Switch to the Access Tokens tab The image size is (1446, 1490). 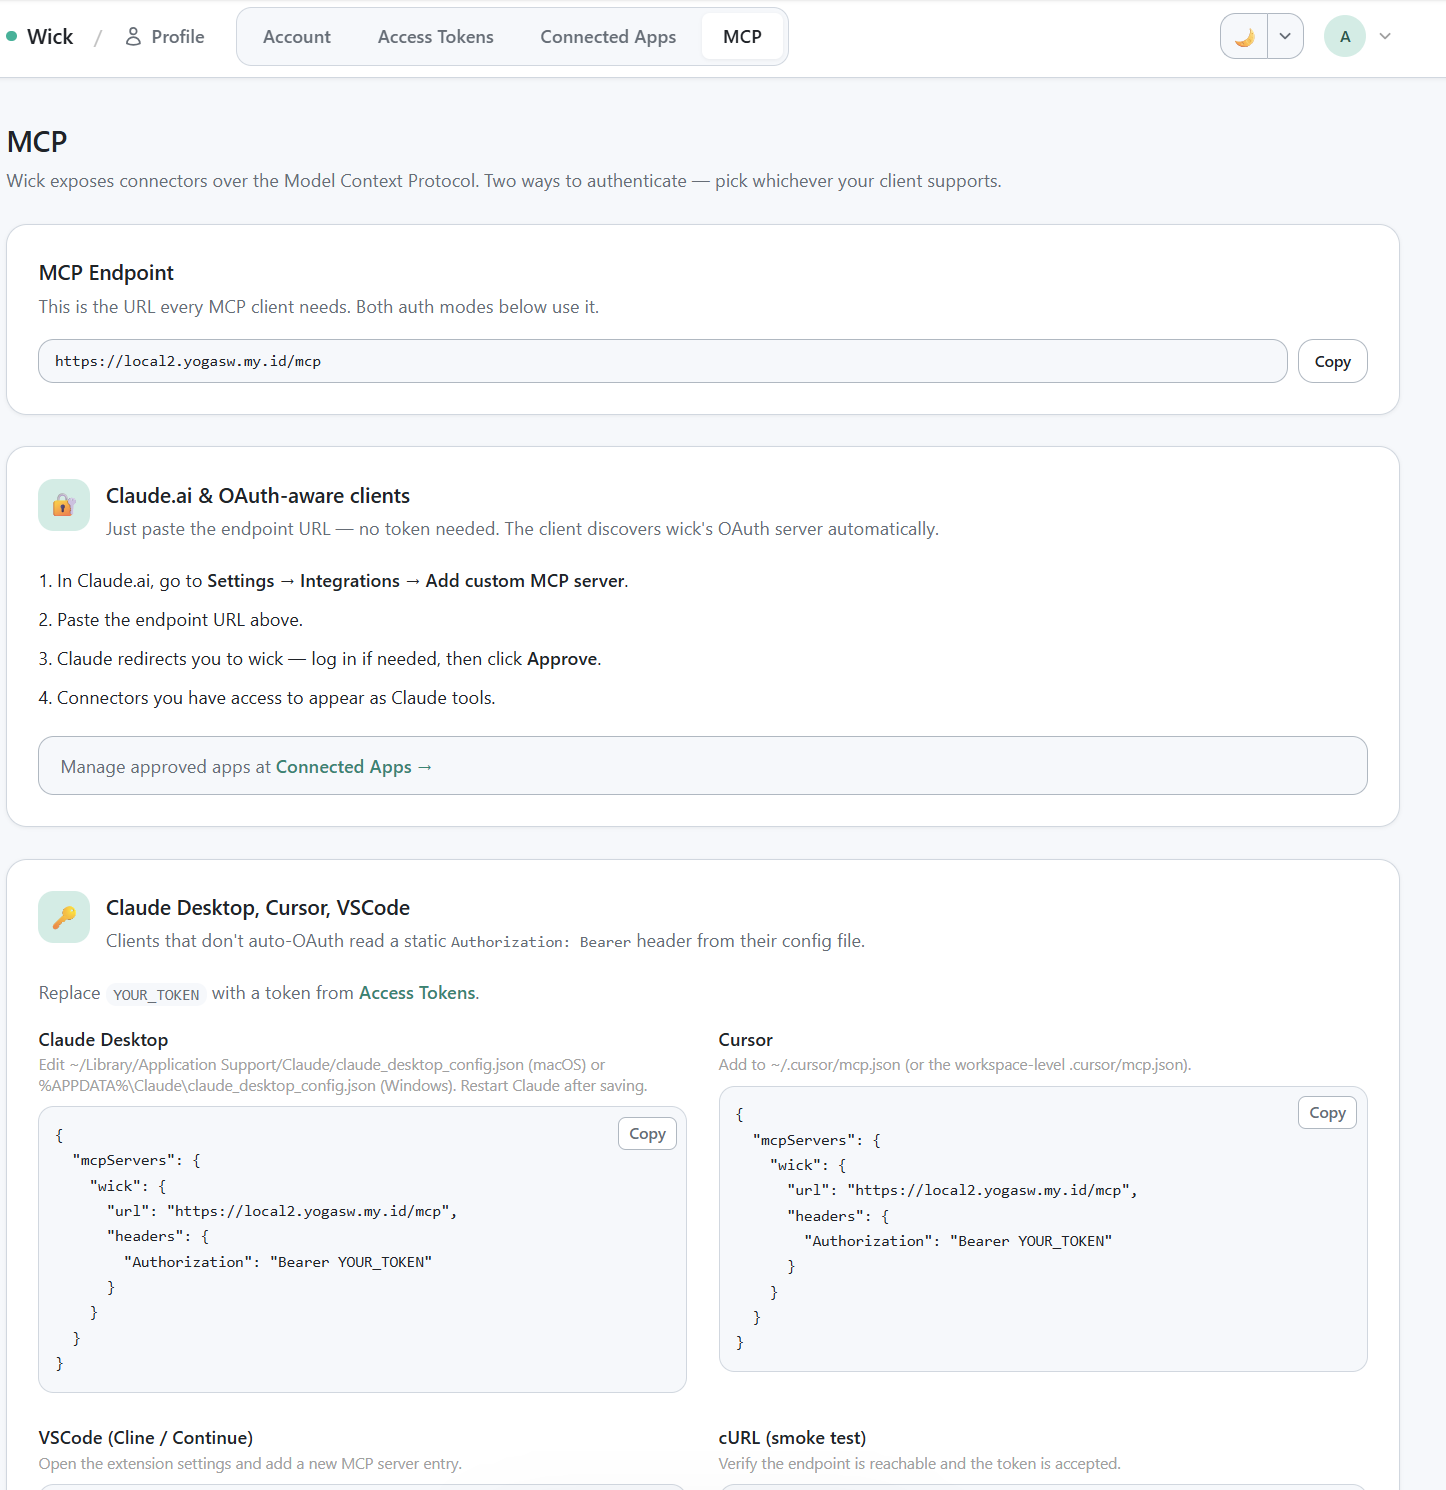click(x=436, y=37)
